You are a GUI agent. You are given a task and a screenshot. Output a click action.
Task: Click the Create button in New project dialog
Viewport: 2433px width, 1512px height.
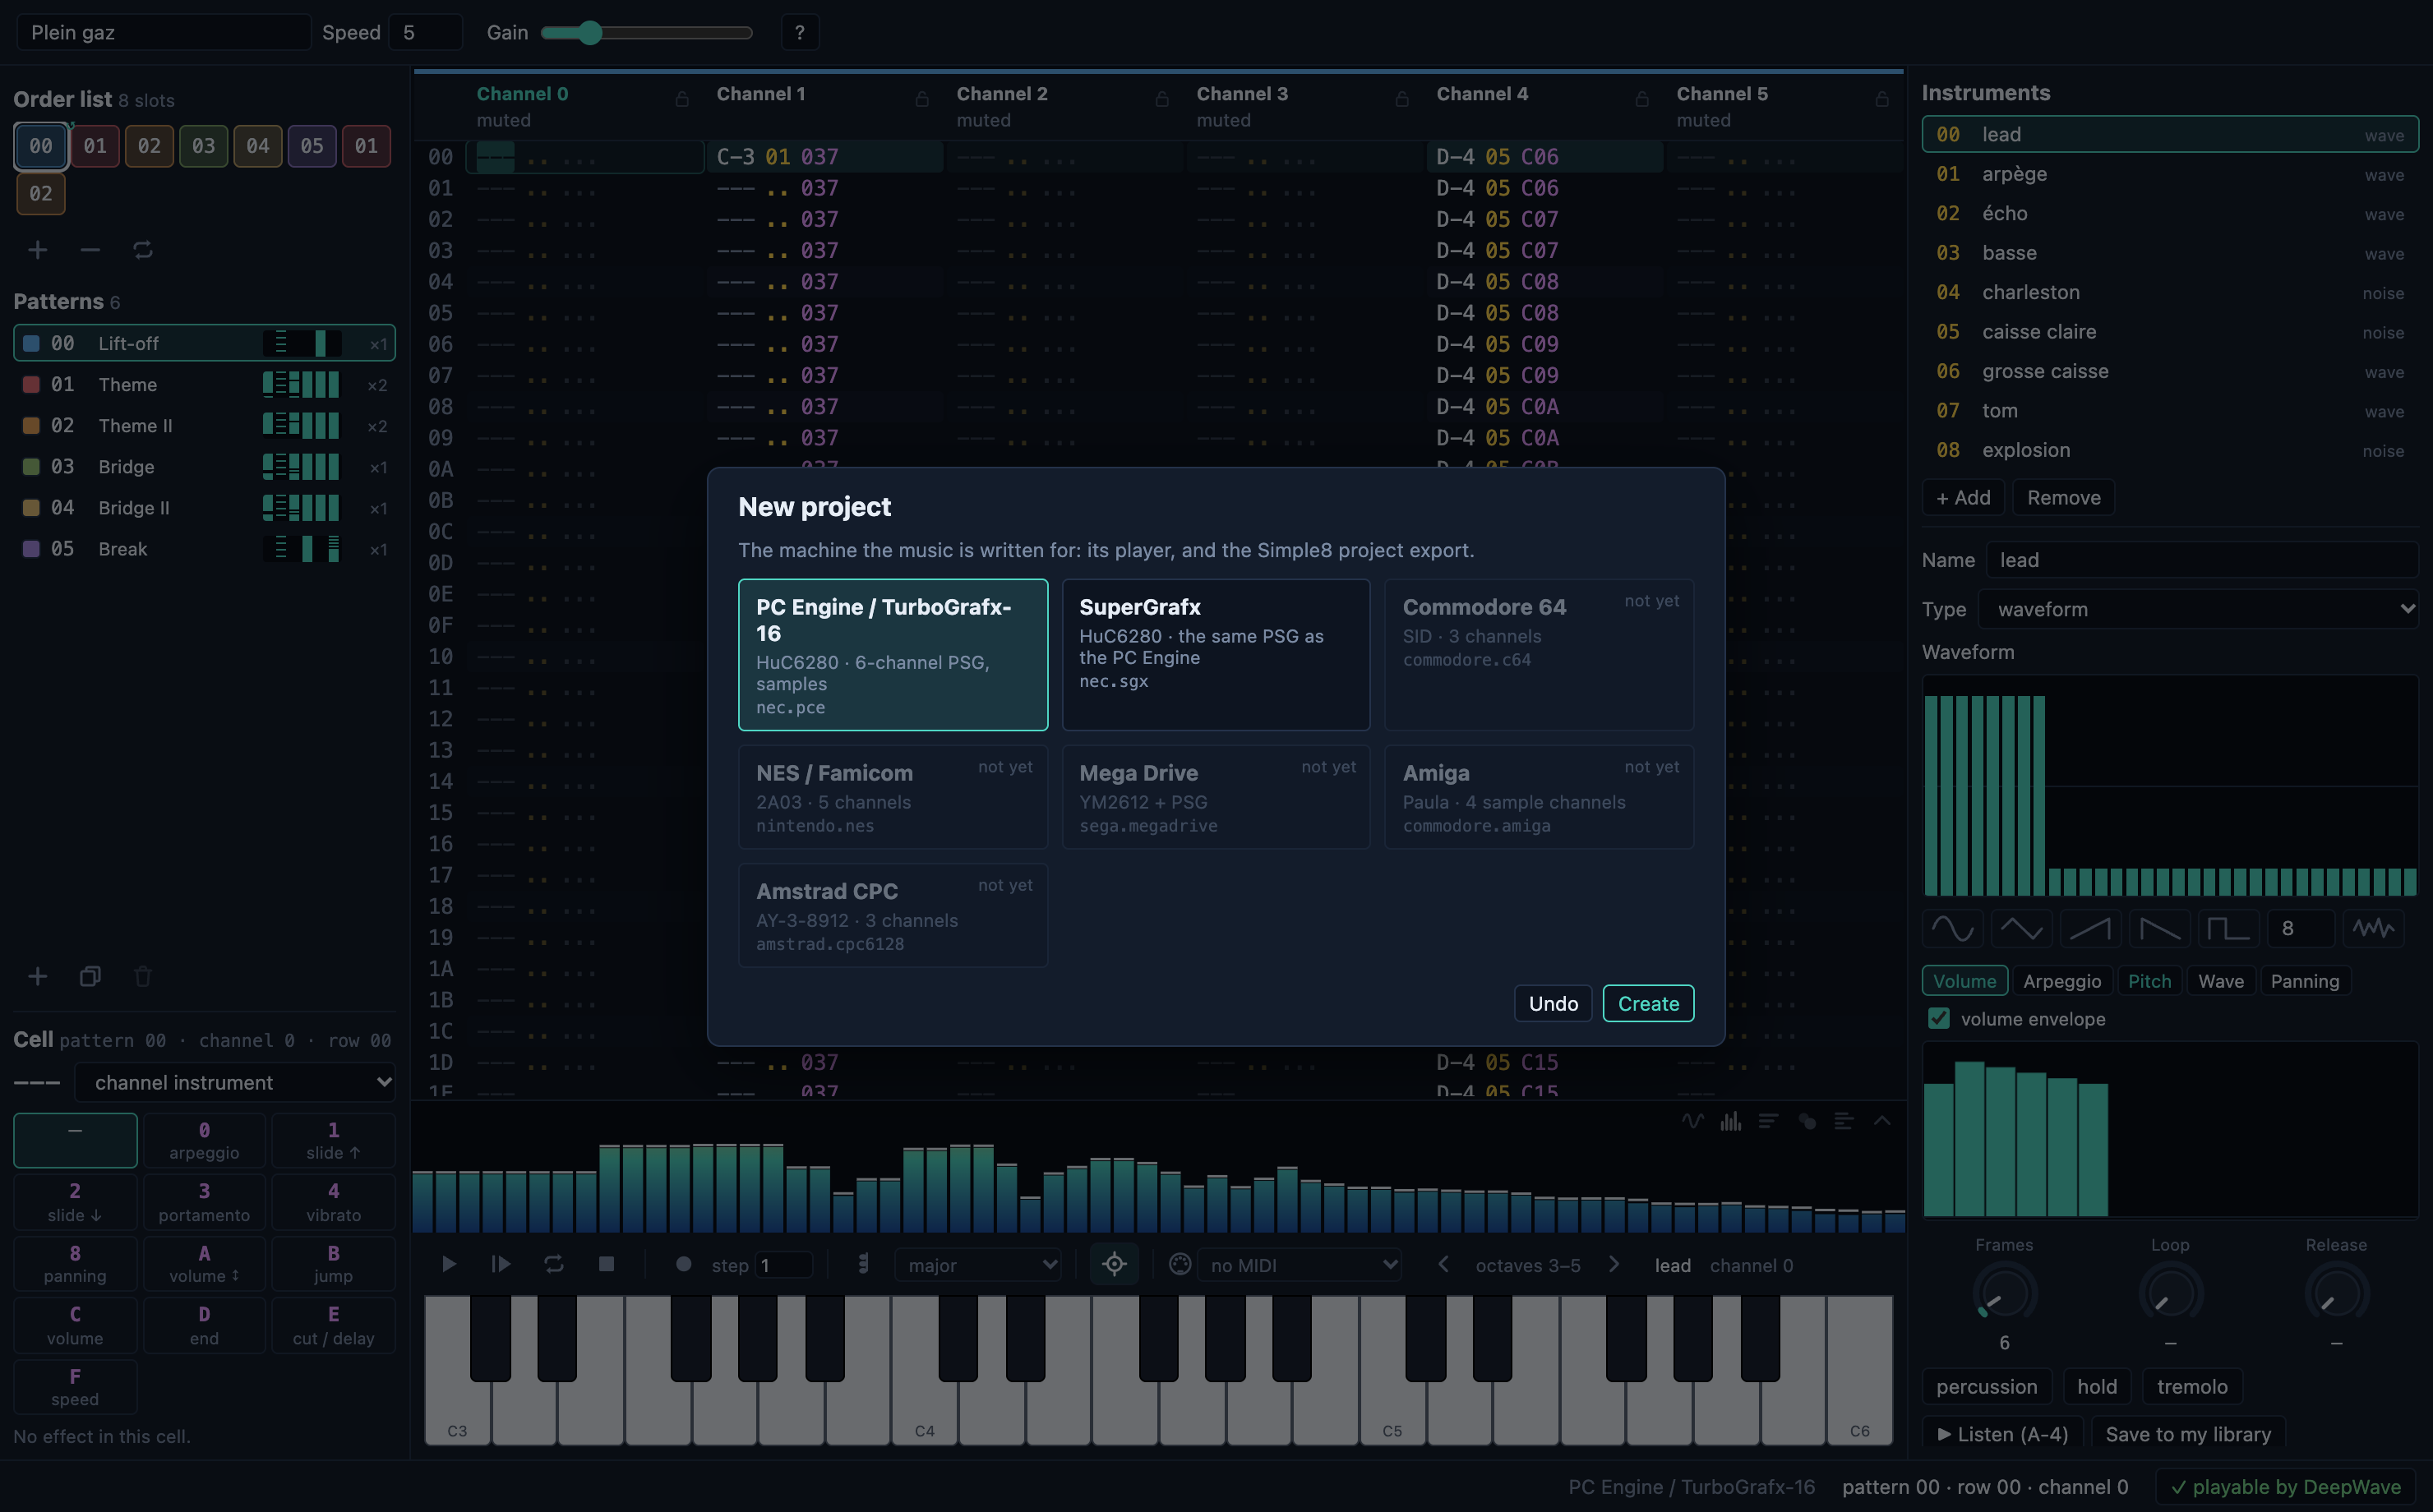(x=1648, y=1003)
